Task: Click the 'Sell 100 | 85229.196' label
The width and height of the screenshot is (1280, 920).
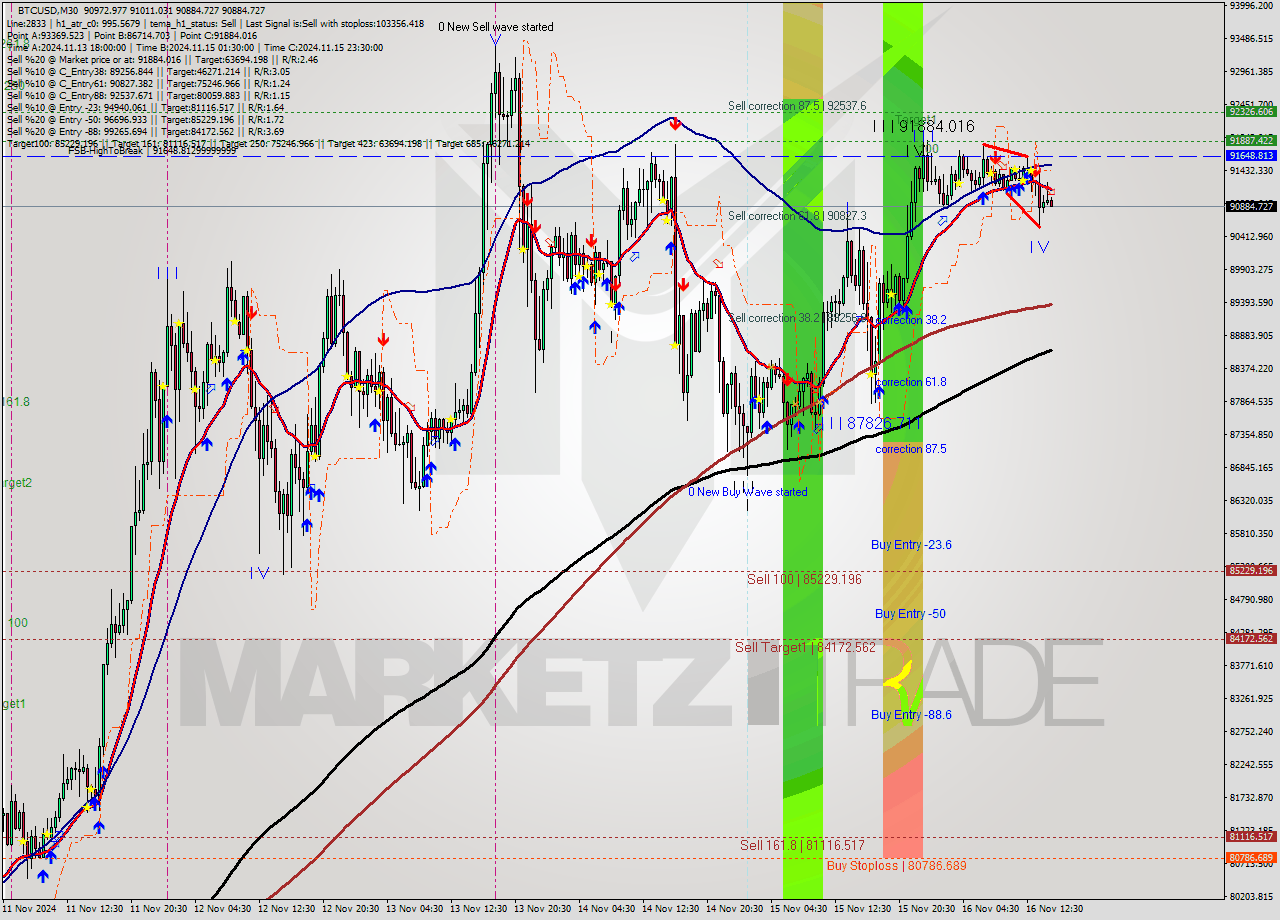Action: pyautogui.click(x=804, y=579)
